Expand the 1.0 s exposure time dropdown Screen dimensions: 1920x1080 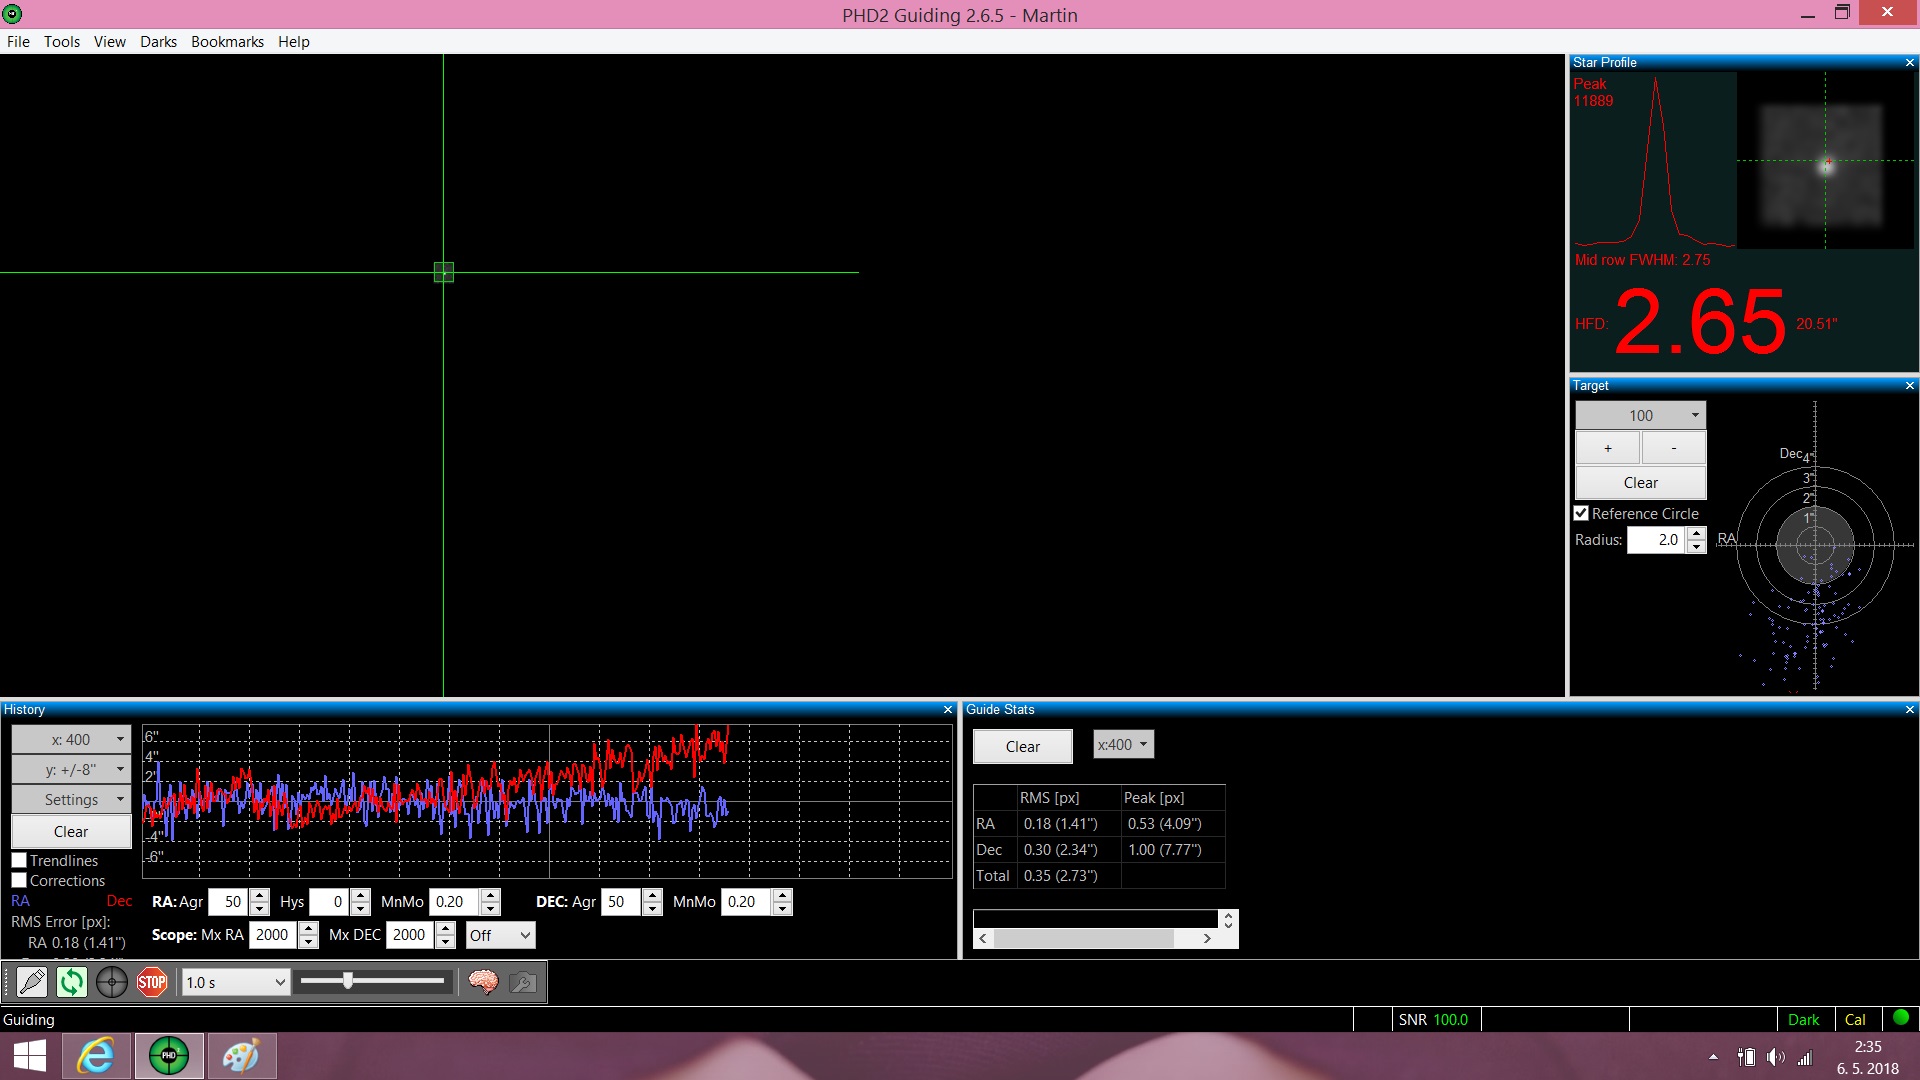click(x=236, y=983)
